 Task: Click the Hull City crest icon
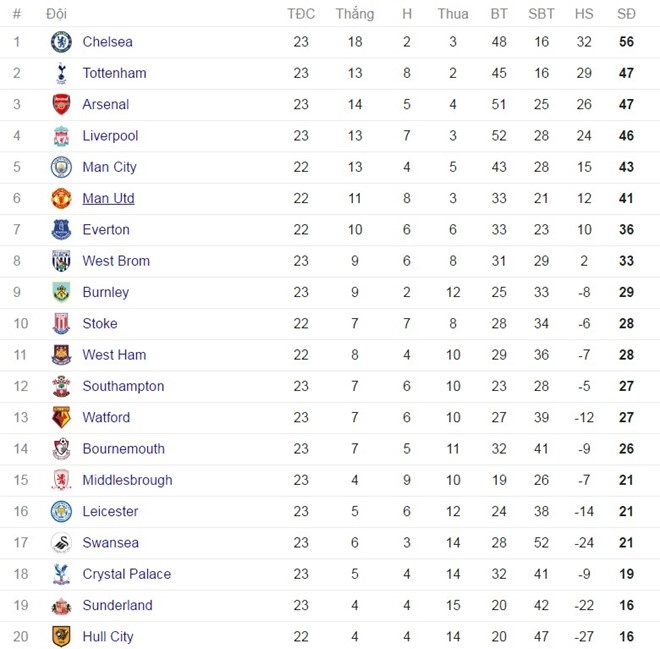(x=62, y=636)
